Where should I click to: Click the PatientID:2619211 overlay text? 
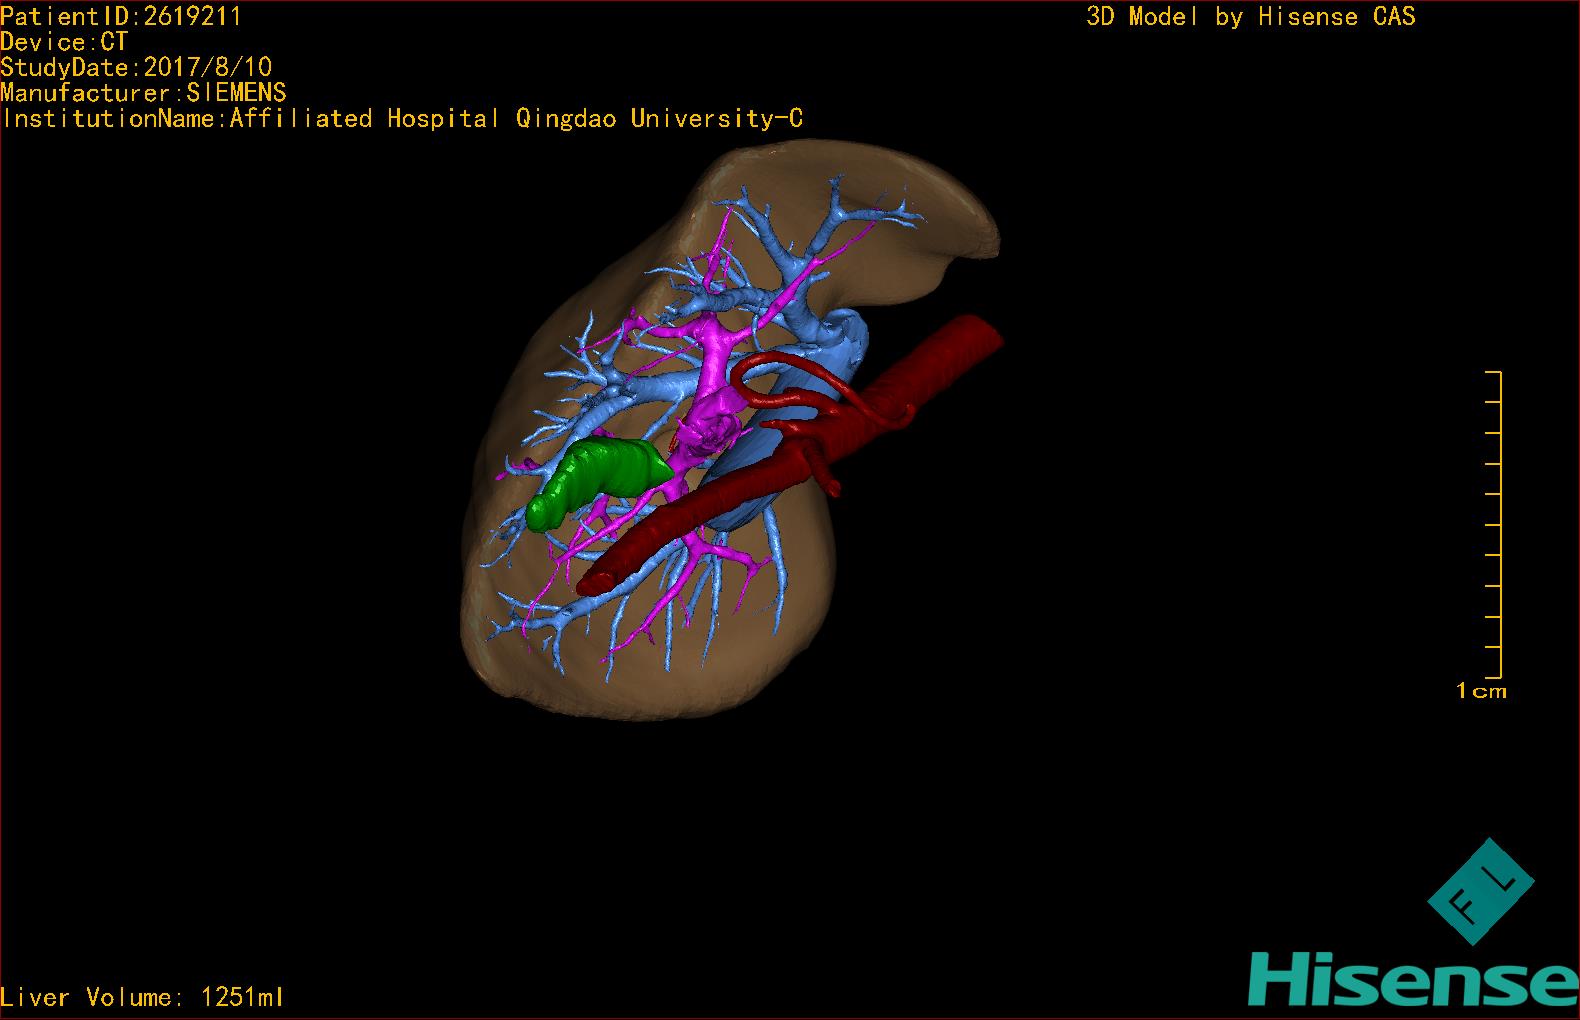point(121,16)
